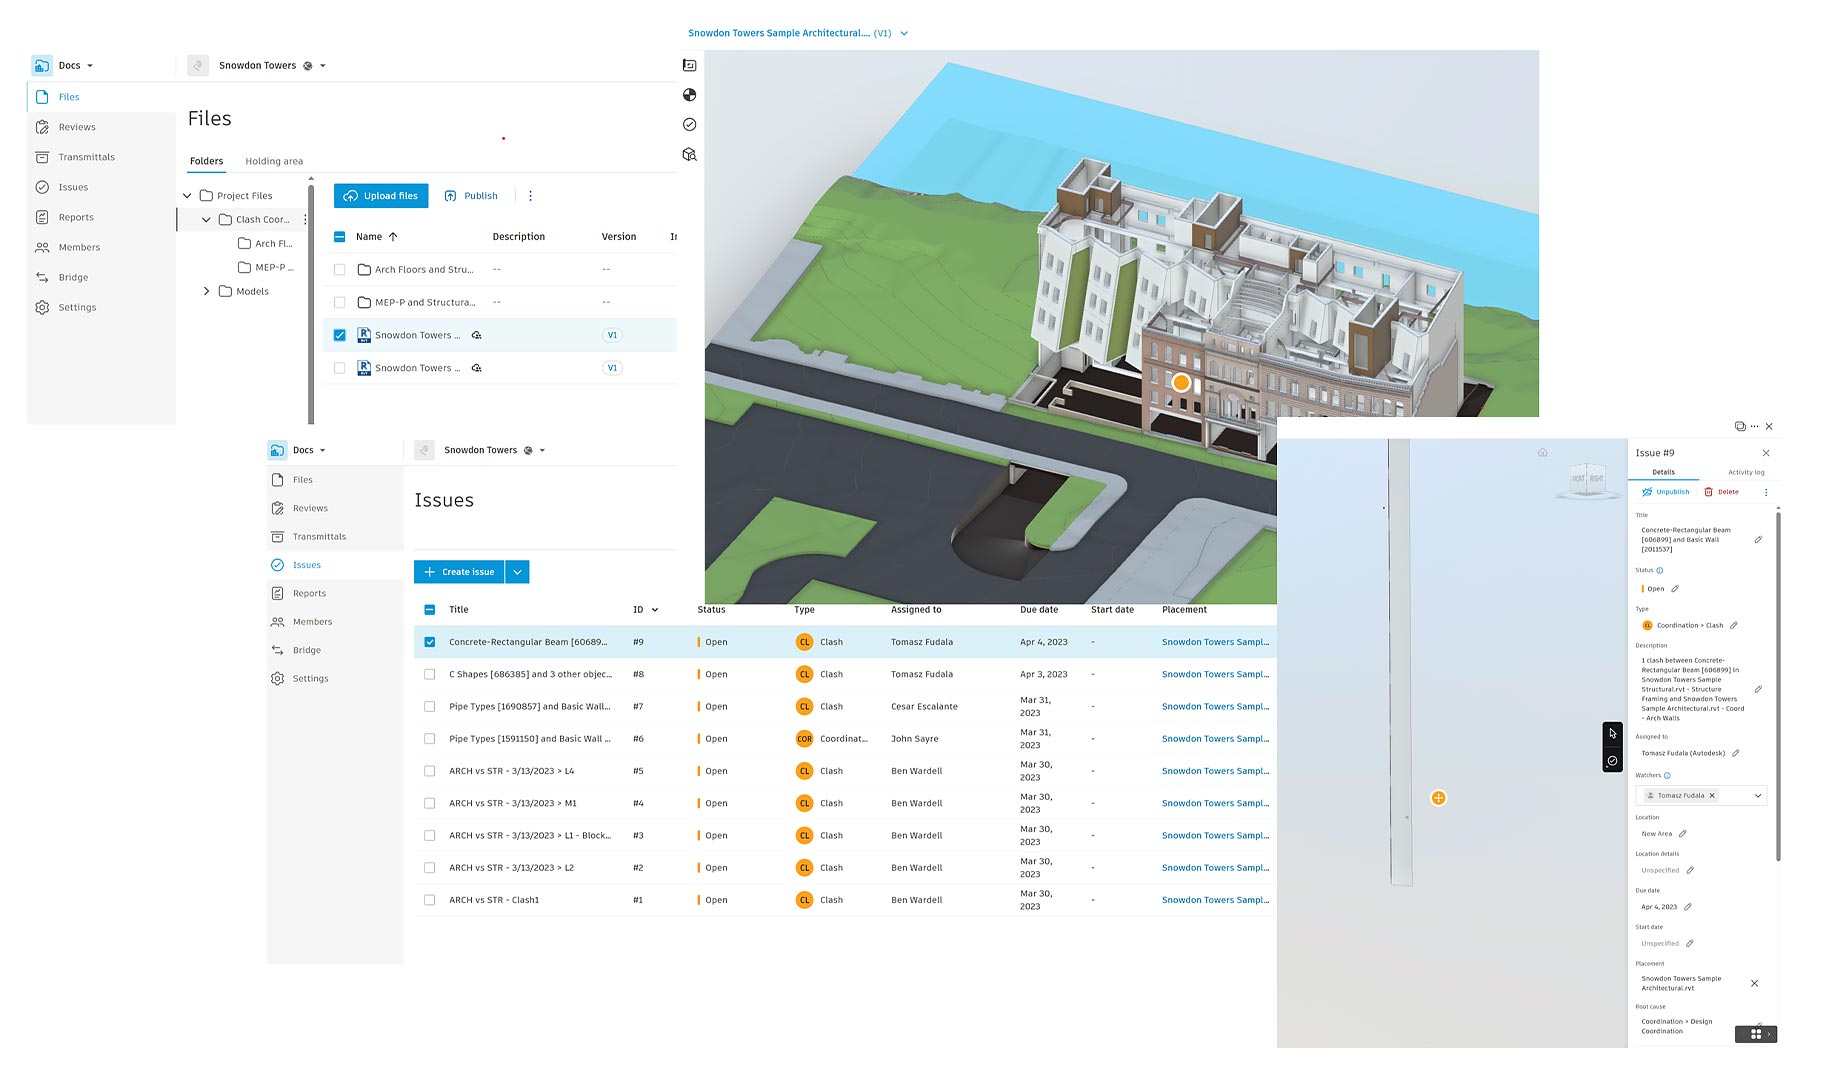Click the issues checkmark icon in viewer toolbar
The height and width of the screenshot is (1080, 1825).
[x=689, y=125]
